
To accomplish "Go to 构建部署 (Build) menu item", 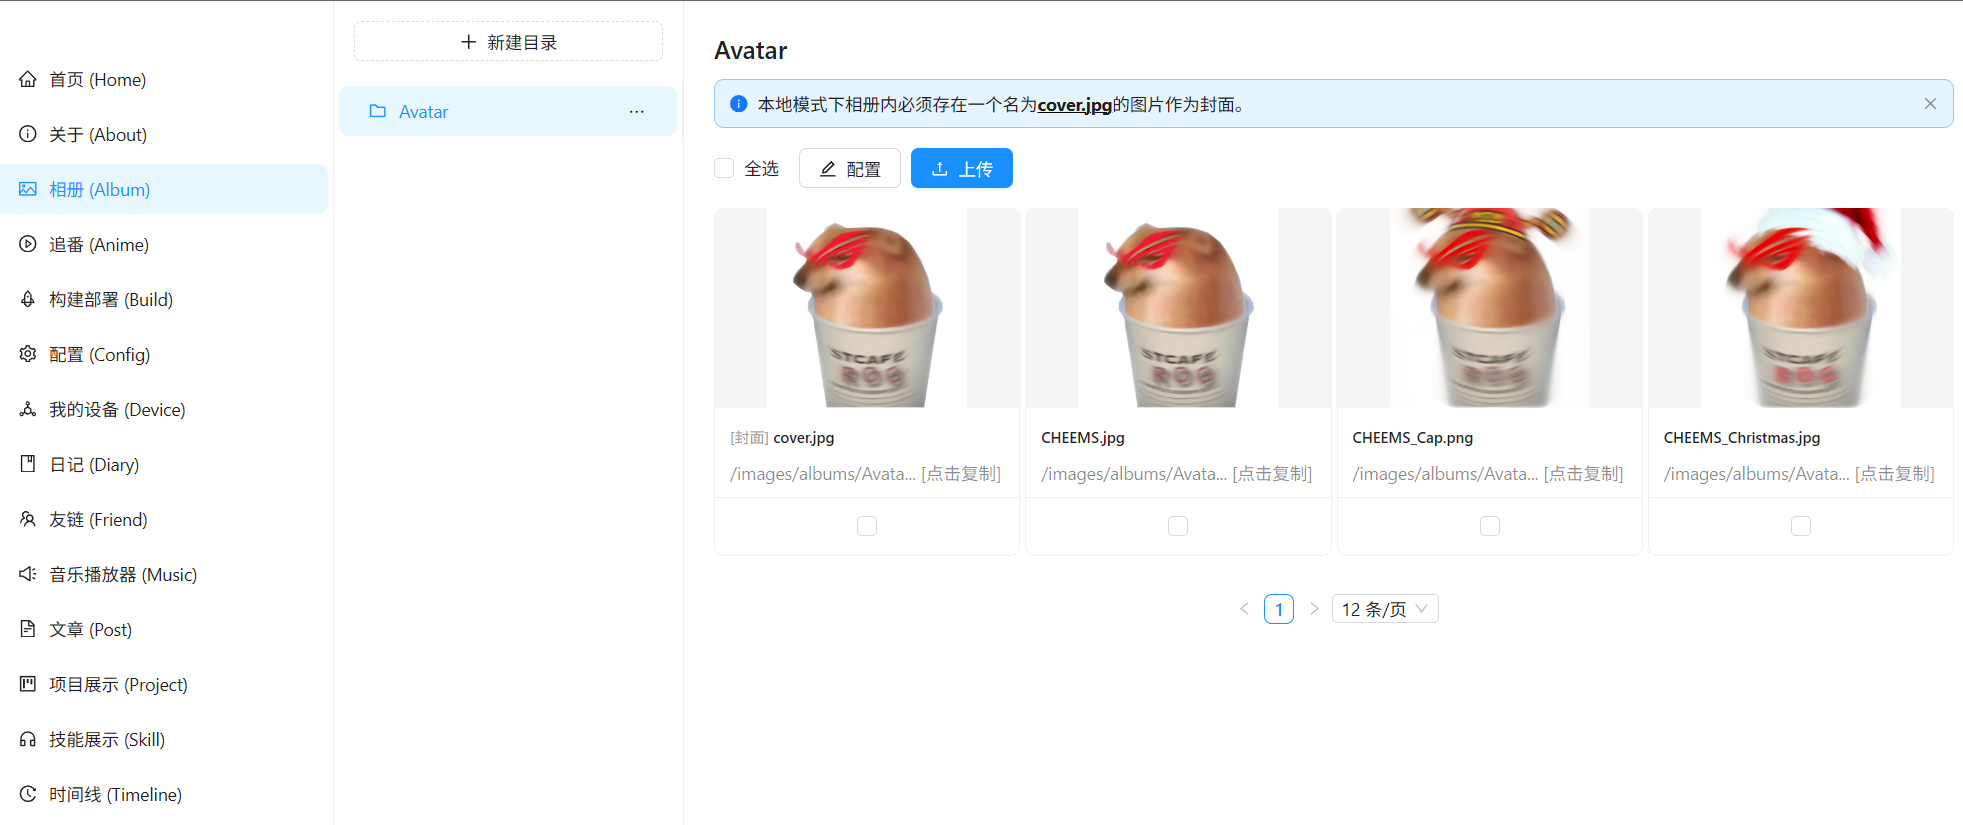I will [164, 299].
